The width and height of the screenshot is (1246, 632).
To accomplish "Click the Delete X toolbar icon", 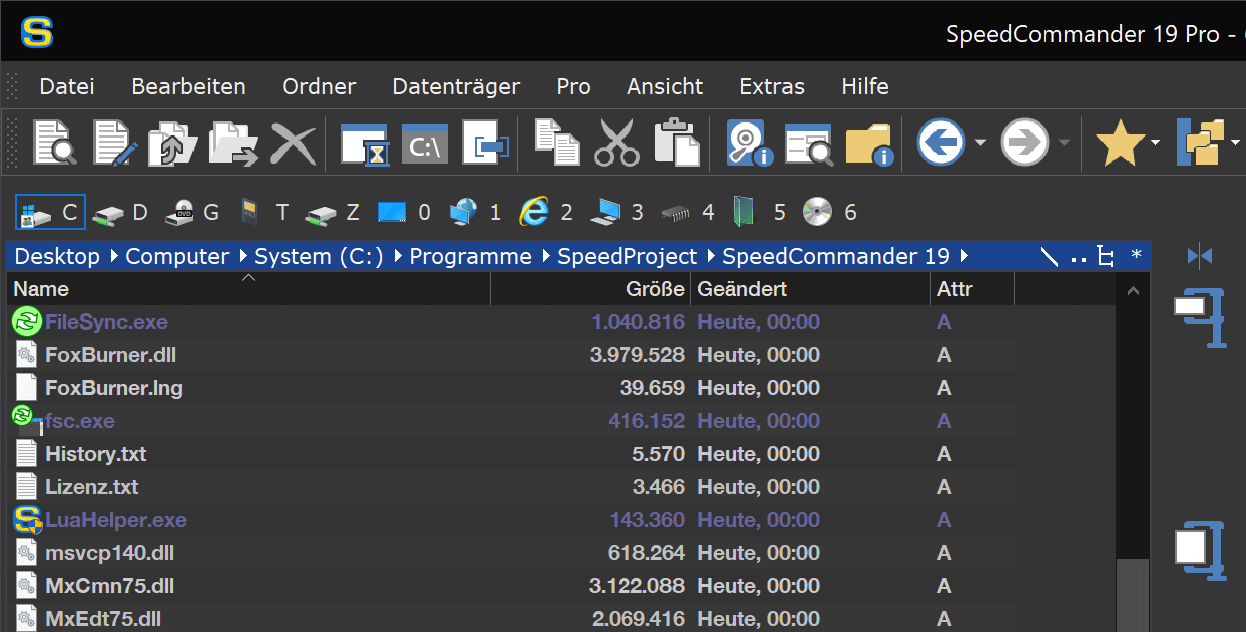I will tap(293, 143).
